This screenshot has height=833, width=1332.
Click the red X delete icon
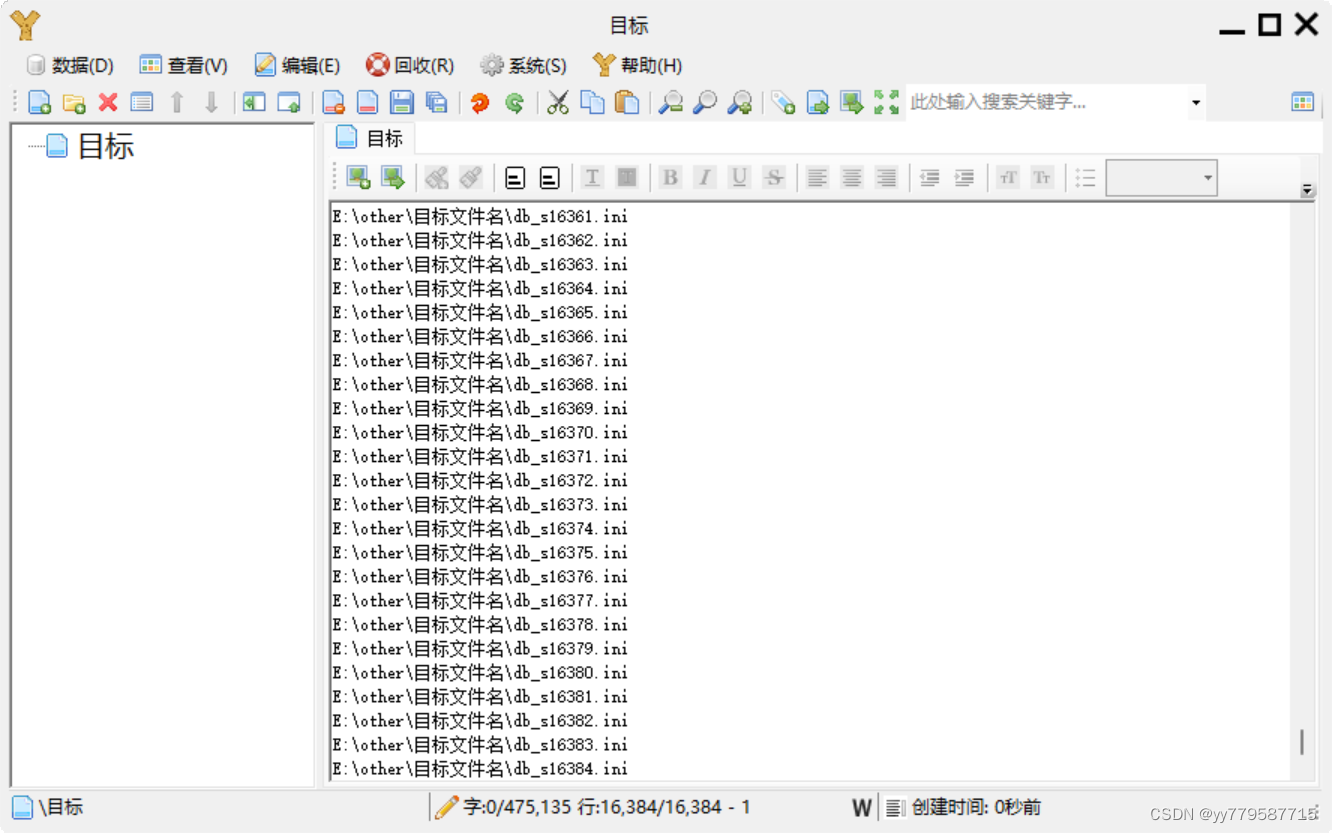tap(108, 102)
